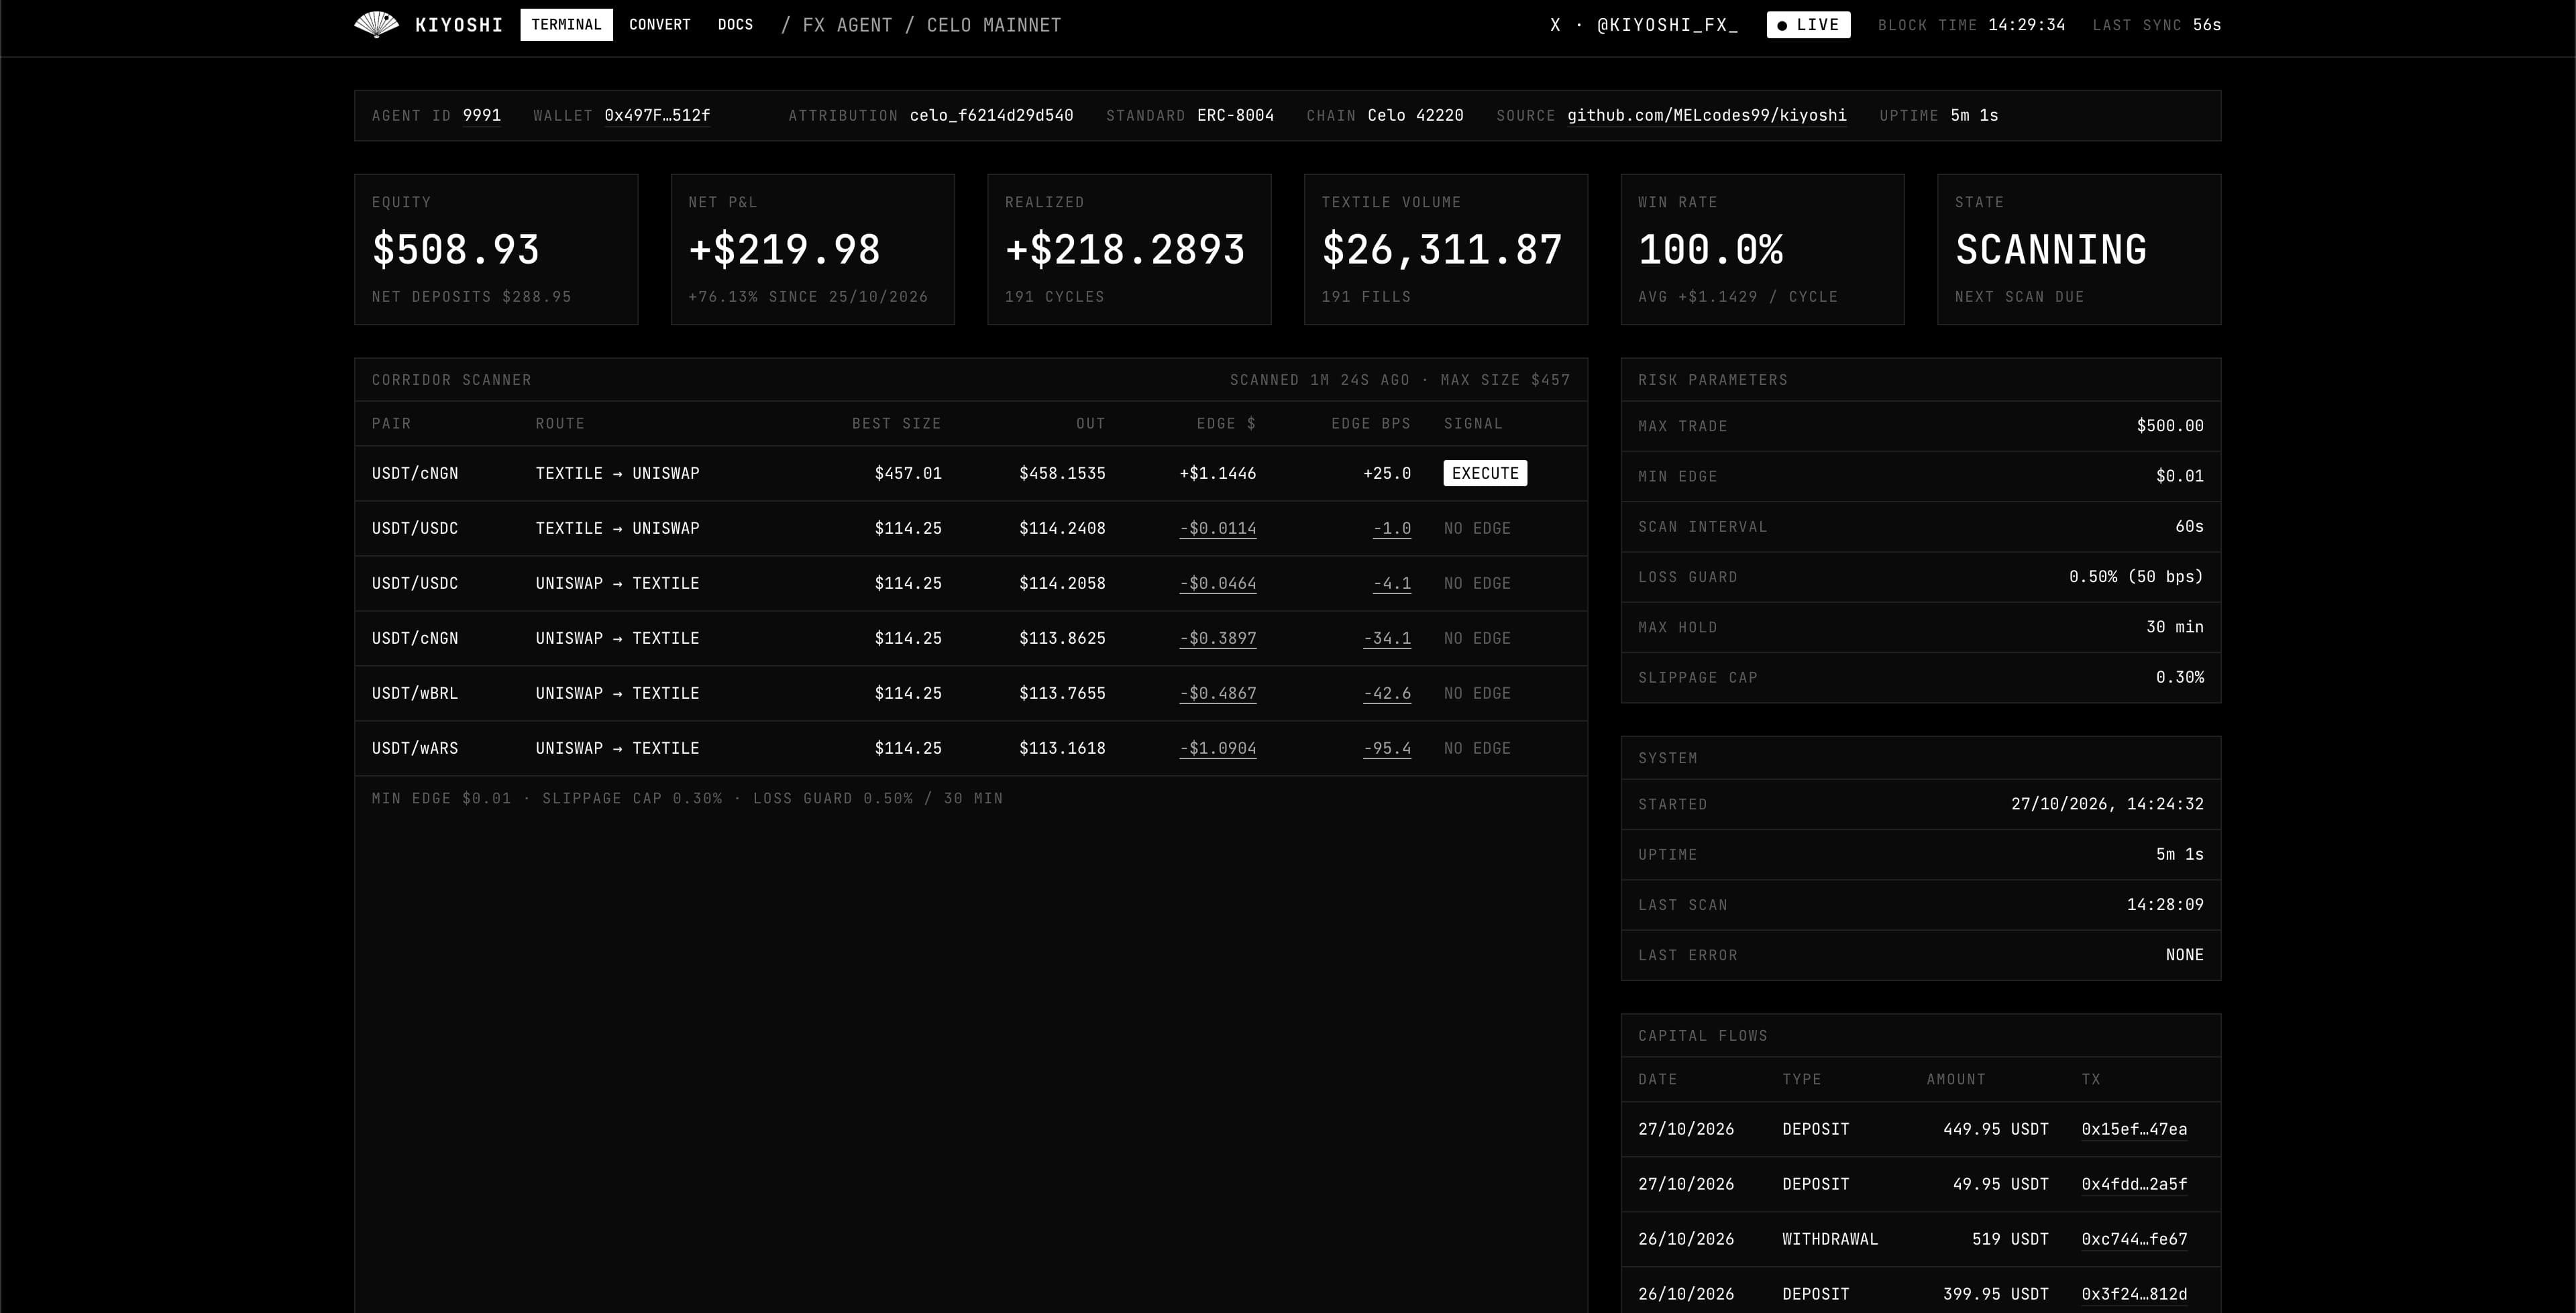This screenshot has width=2576, height=1313.
Task: Click the celo_f6214d29d540 attribution value
Action: [x=991, y=116]
